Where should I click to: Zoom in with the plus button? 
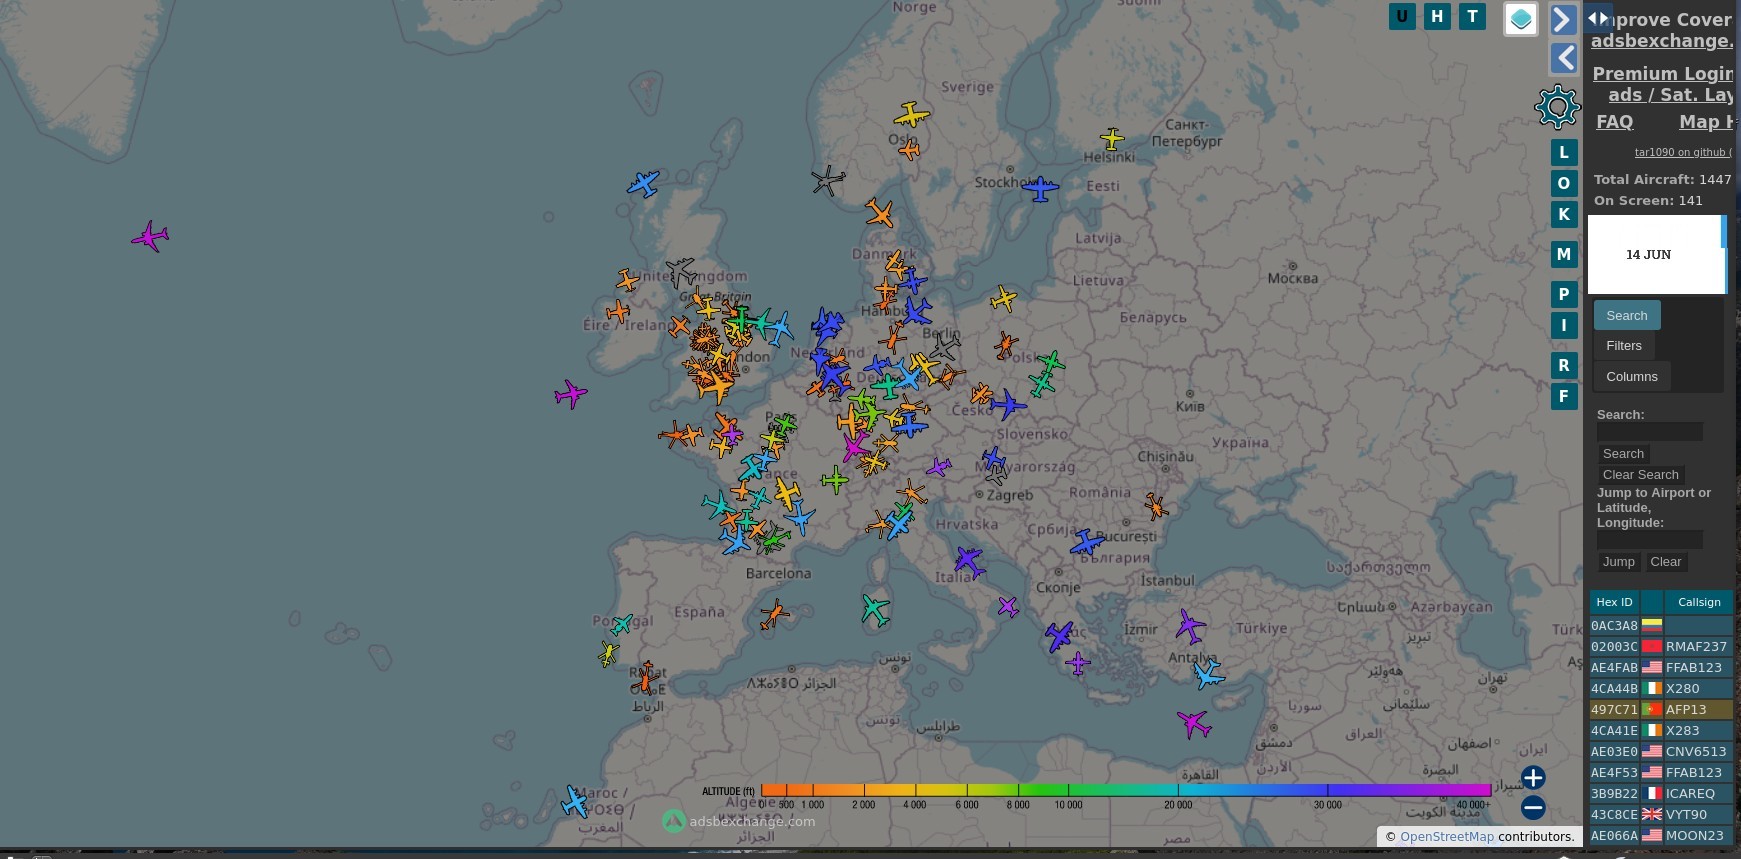point(1533,777)
